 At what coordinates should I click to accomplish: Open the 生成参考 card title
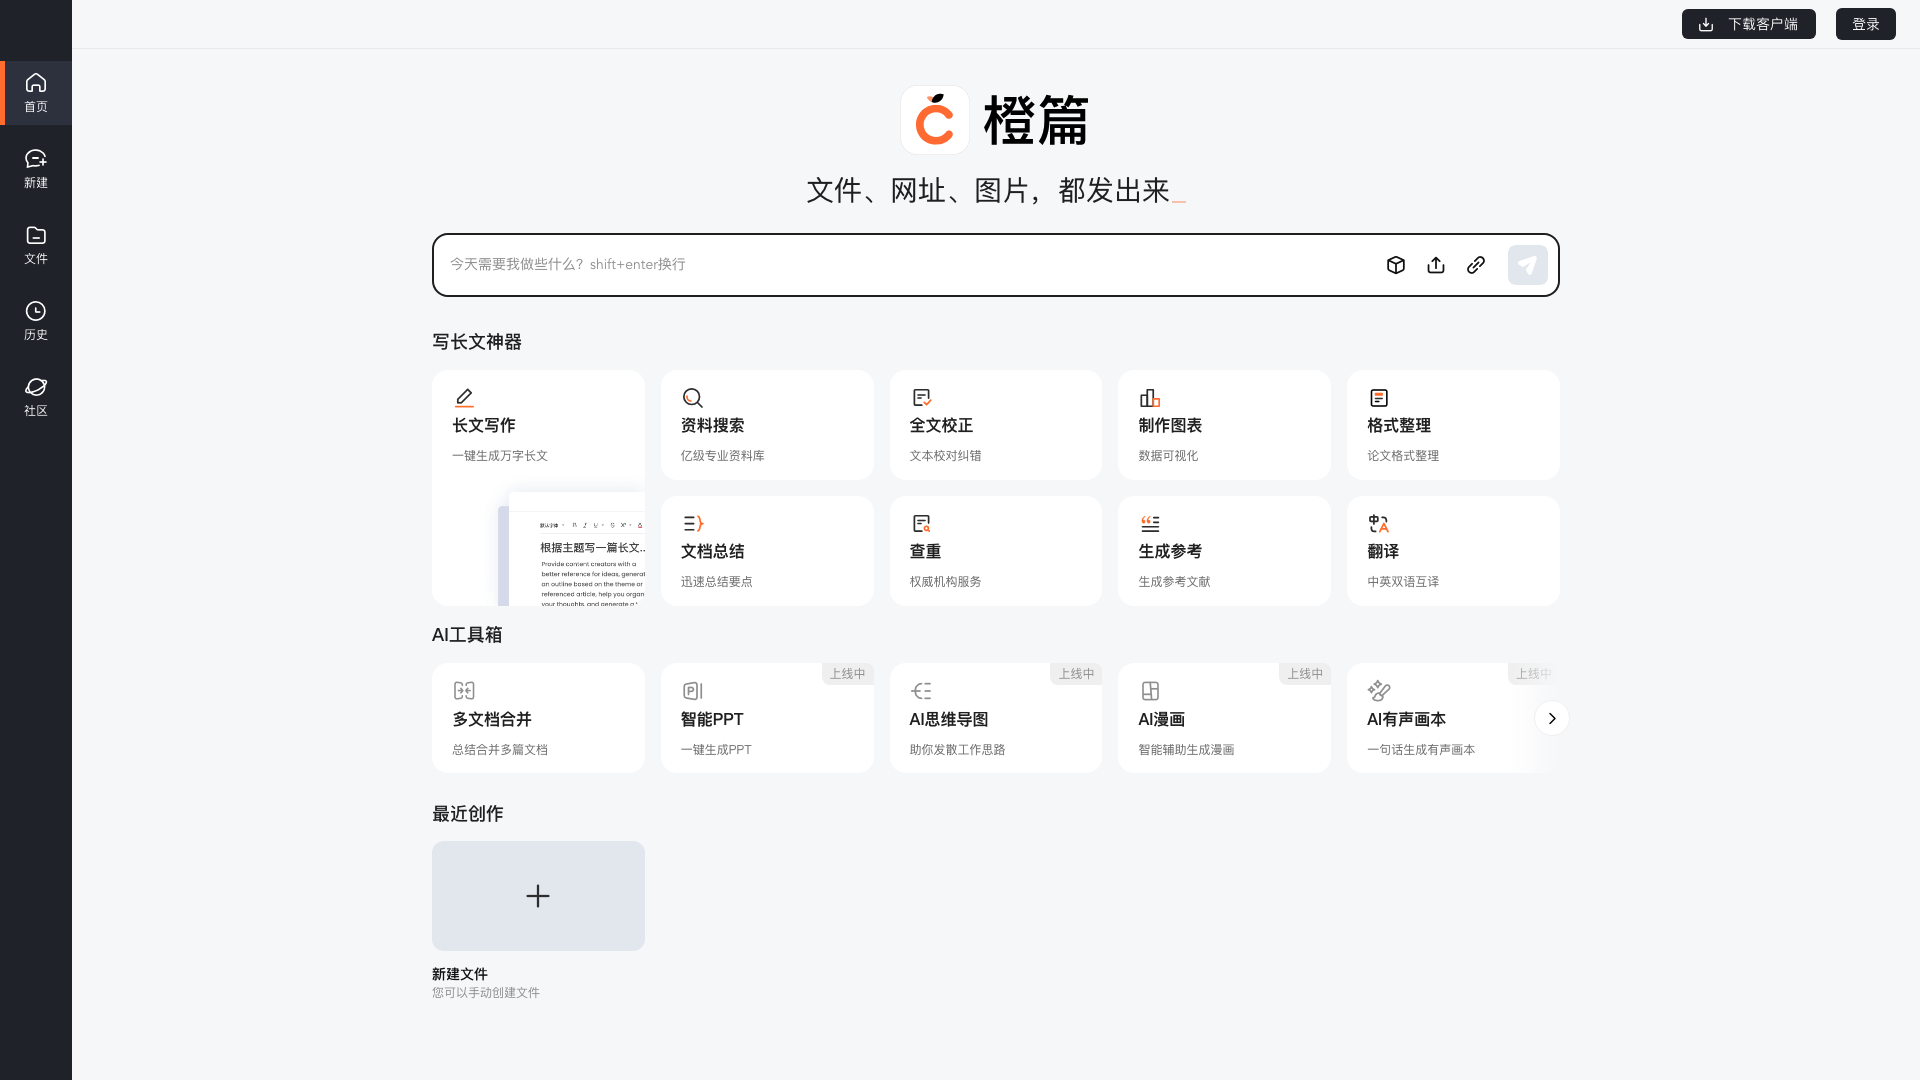tap(1170, 552)
